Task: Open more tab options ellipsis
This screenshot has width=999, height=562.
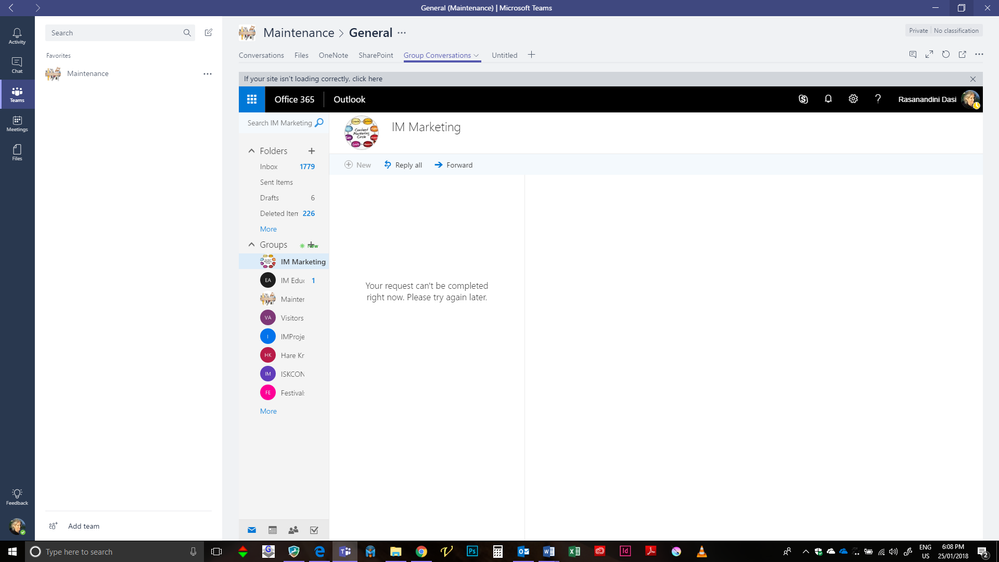Action: point(979,55)
